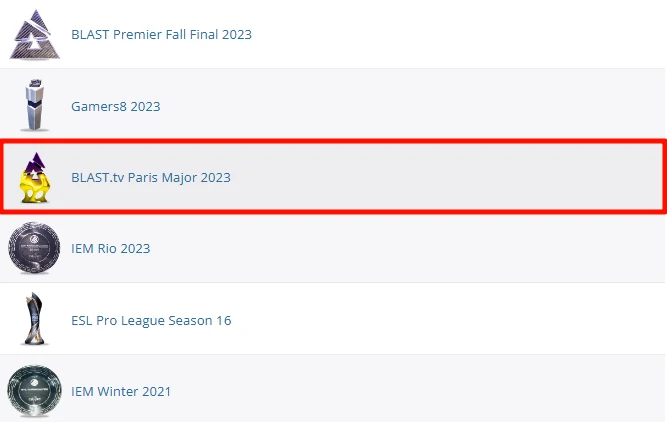Click the IEM Rio 2023 plate trophy
The width and height of the screenshot is (667, 422).
coord(34,248)
